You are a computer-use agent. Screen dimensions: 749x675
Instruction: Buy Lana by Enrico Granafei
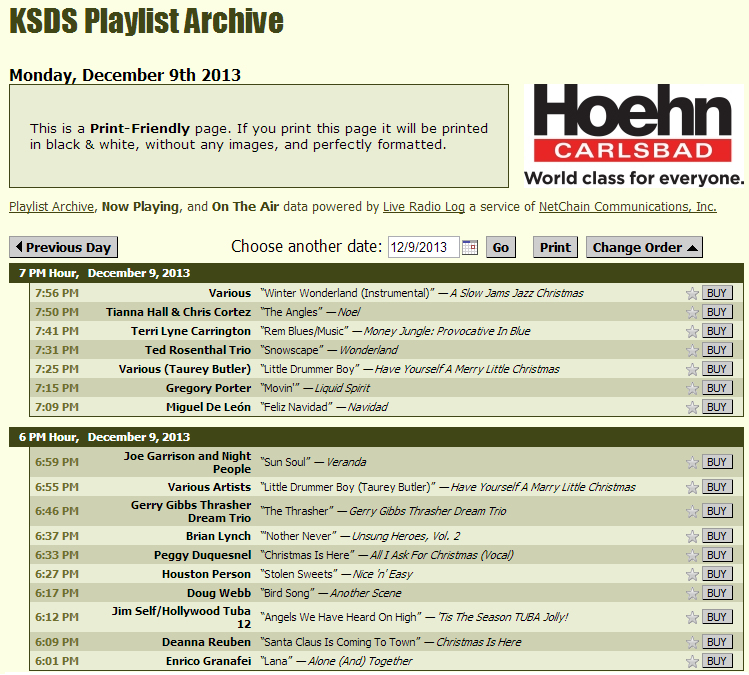pyautogui.click(x=717, y=661)
